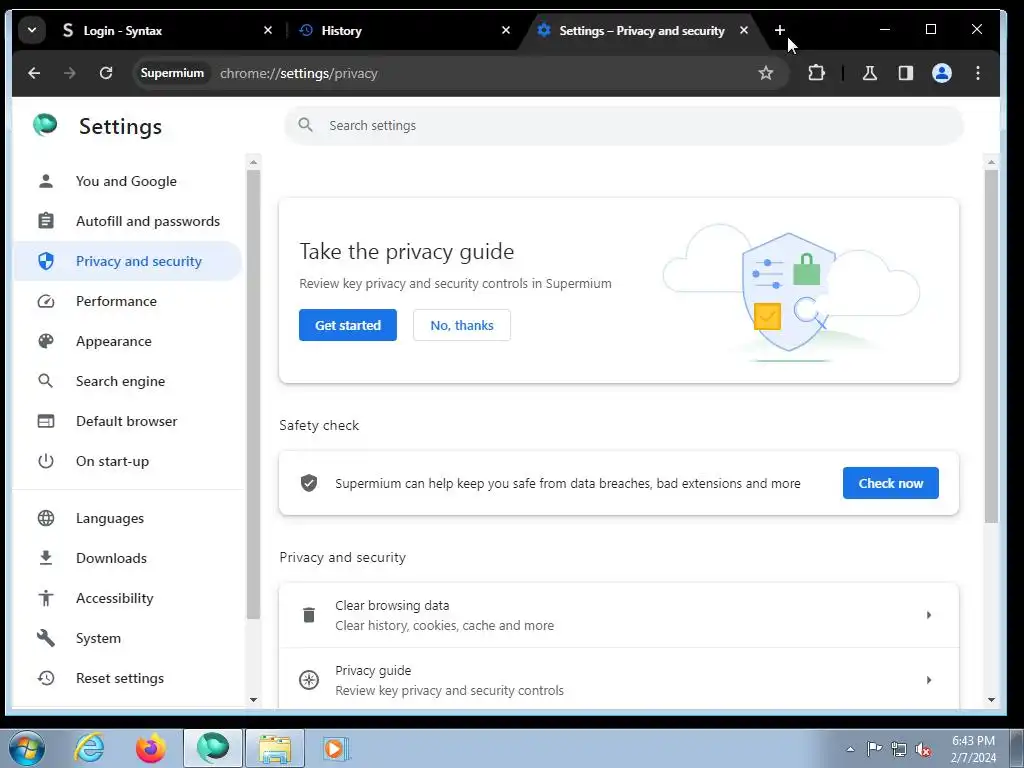Open Autofill and passwords section
This screenshot has width=1024, height=768.
click(x=128, y=221)
